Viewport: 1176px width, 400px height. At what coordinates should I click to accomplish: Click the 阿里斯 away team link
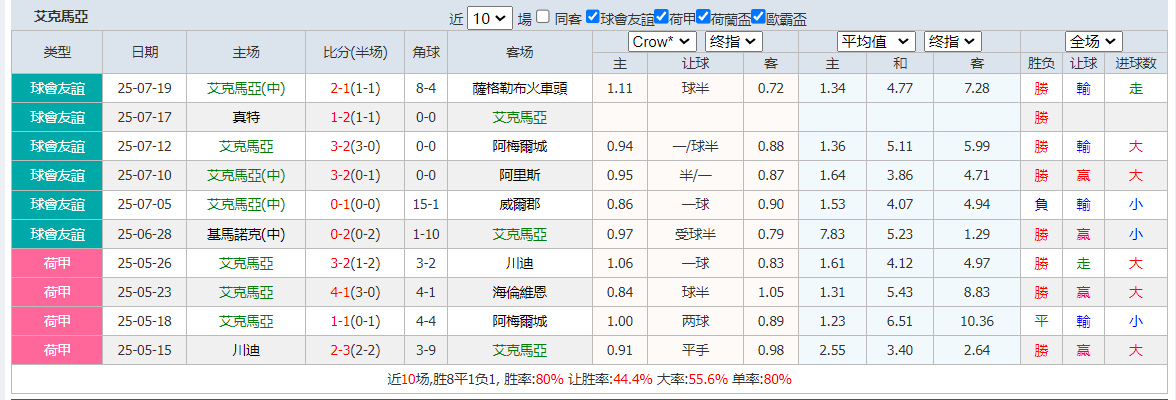520,176
